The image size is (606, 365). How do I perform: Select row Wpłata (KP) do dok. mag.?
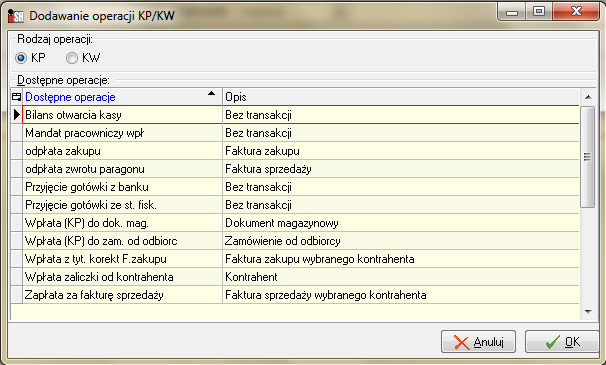(301, 223)
